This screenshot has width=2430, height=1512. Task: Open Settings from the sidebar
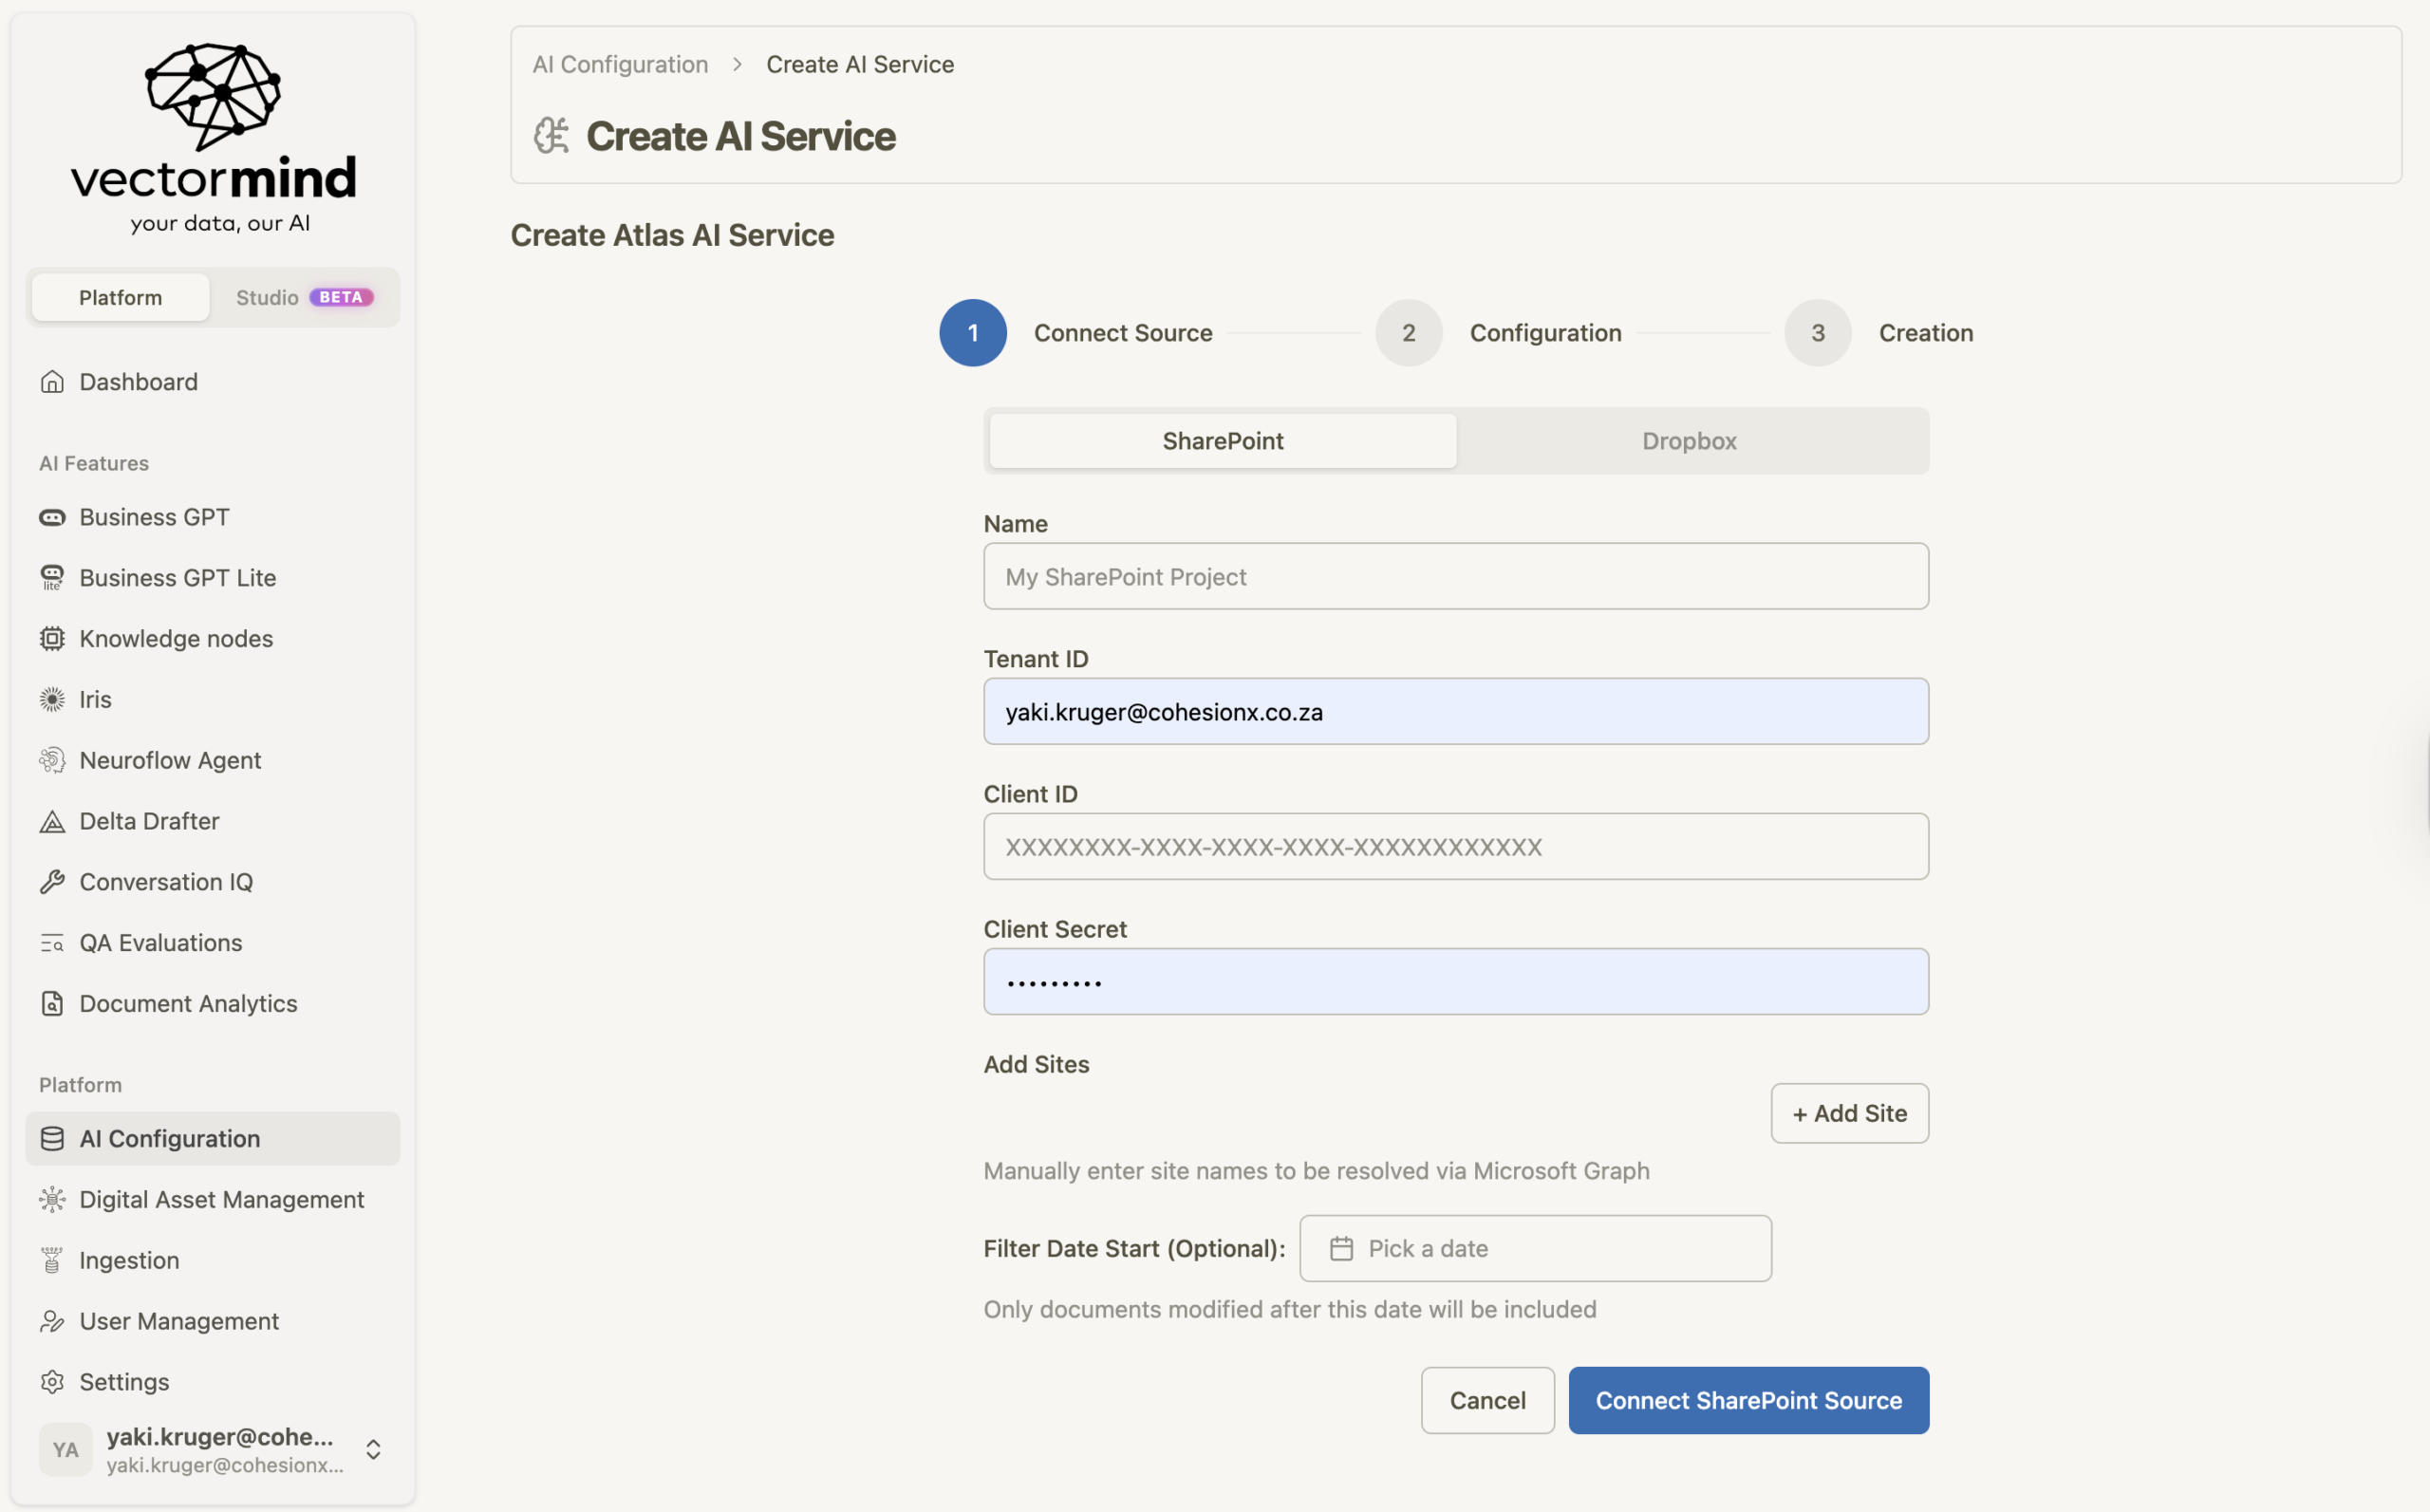pos(213,1382)
